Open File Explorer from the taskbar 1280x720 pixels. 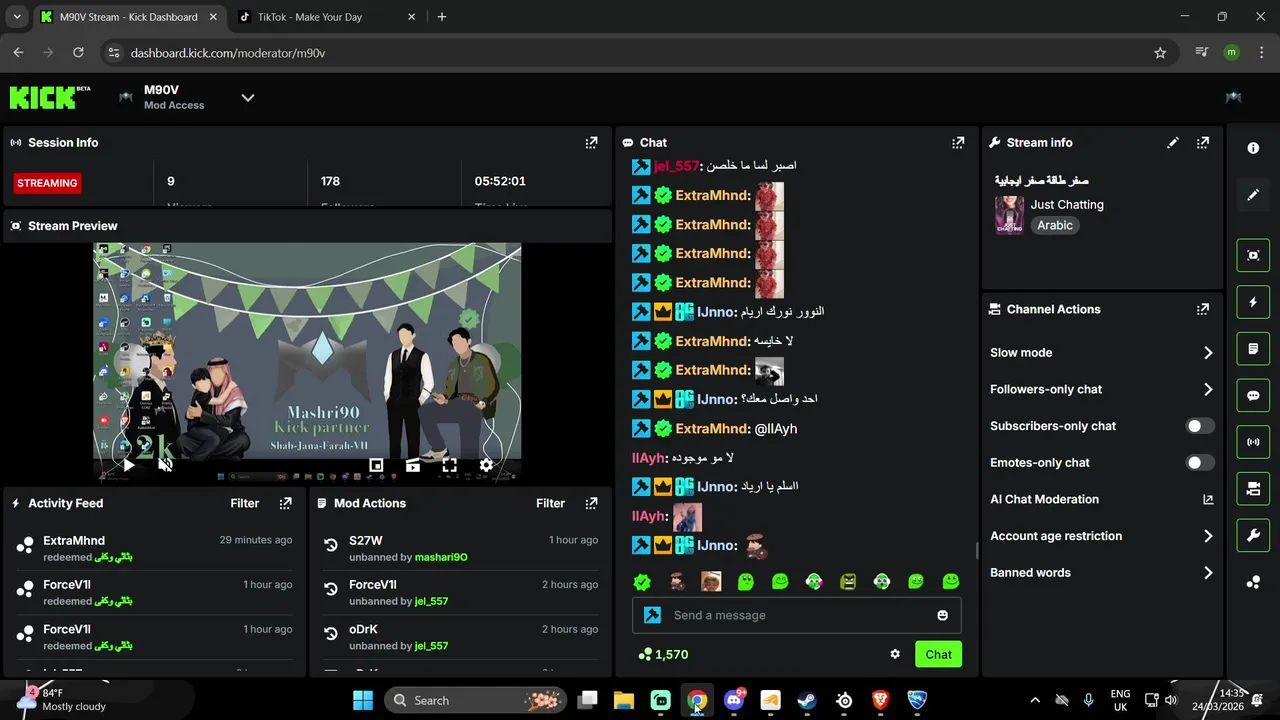[624, 701]
